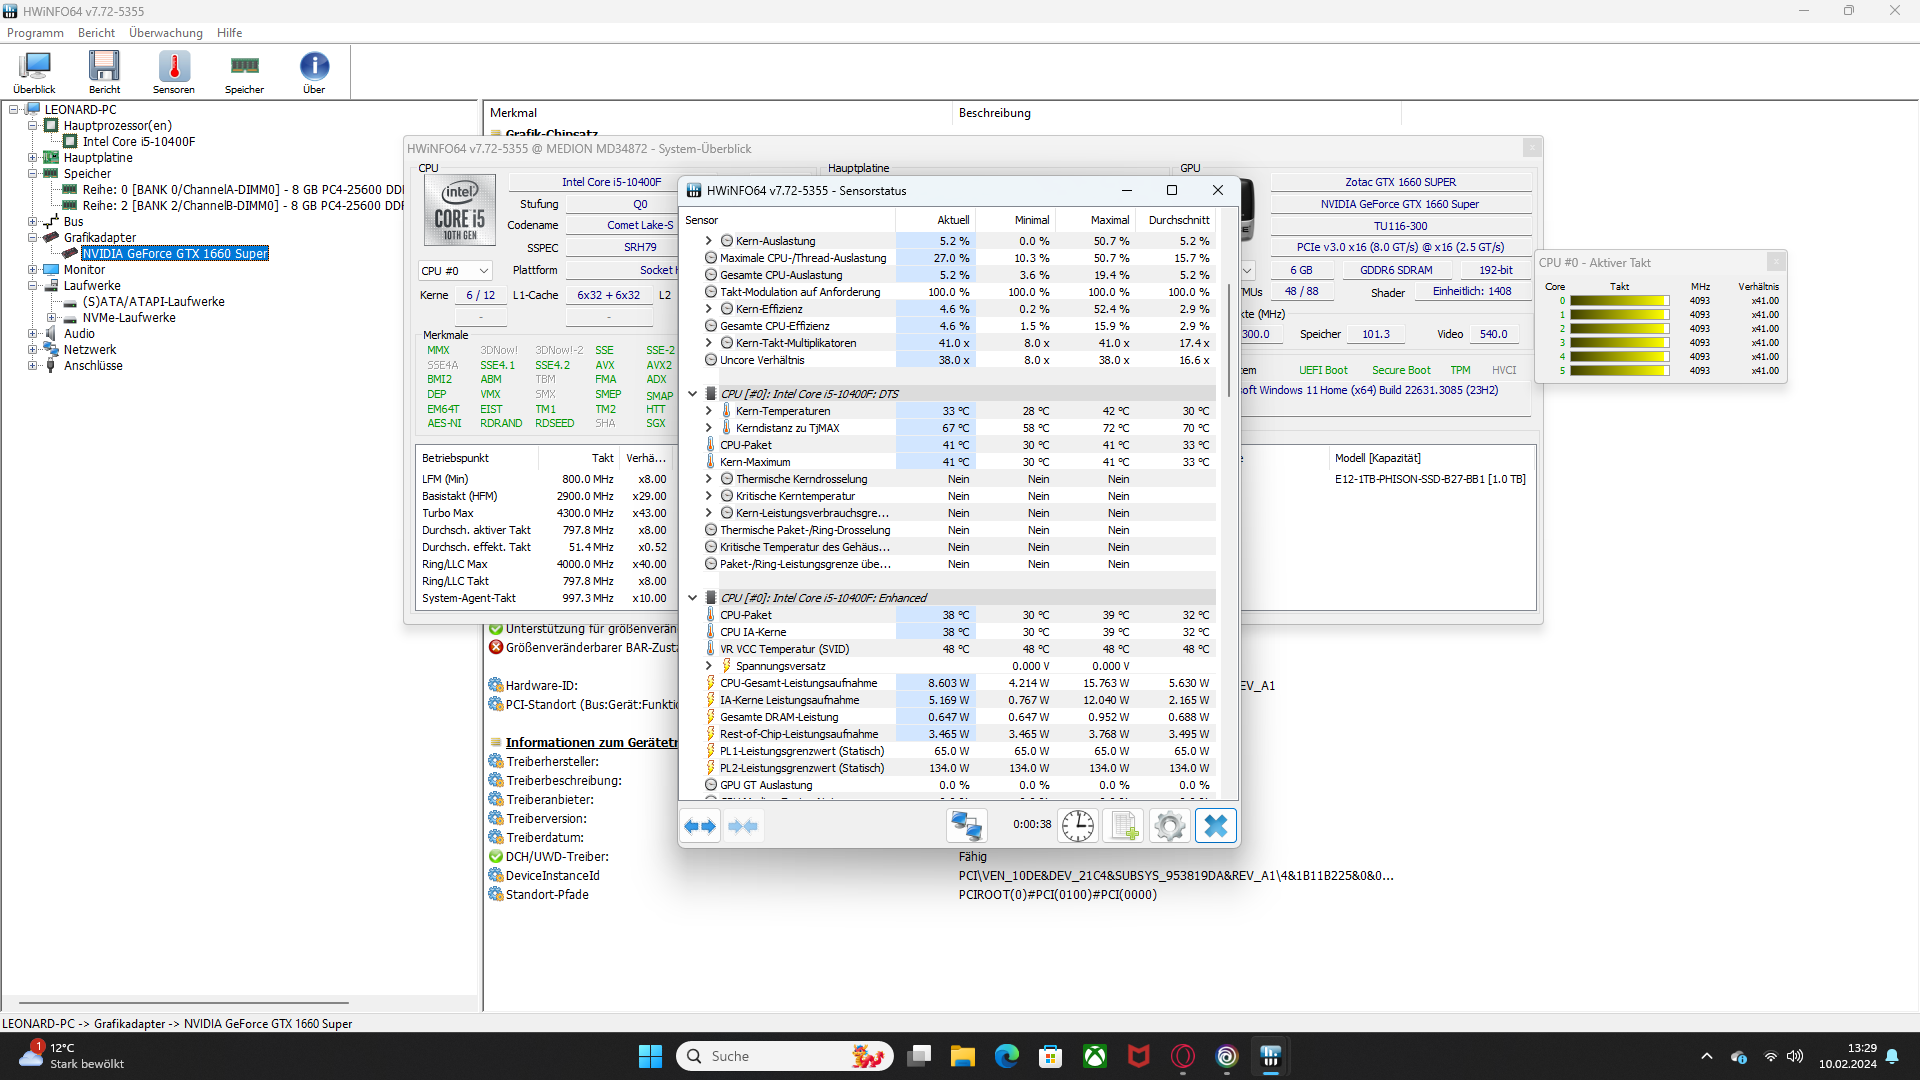The image size is (1920, 1080).
Task: Start logging with the sheet-plus icon
Action: [x=1123, y=826]
